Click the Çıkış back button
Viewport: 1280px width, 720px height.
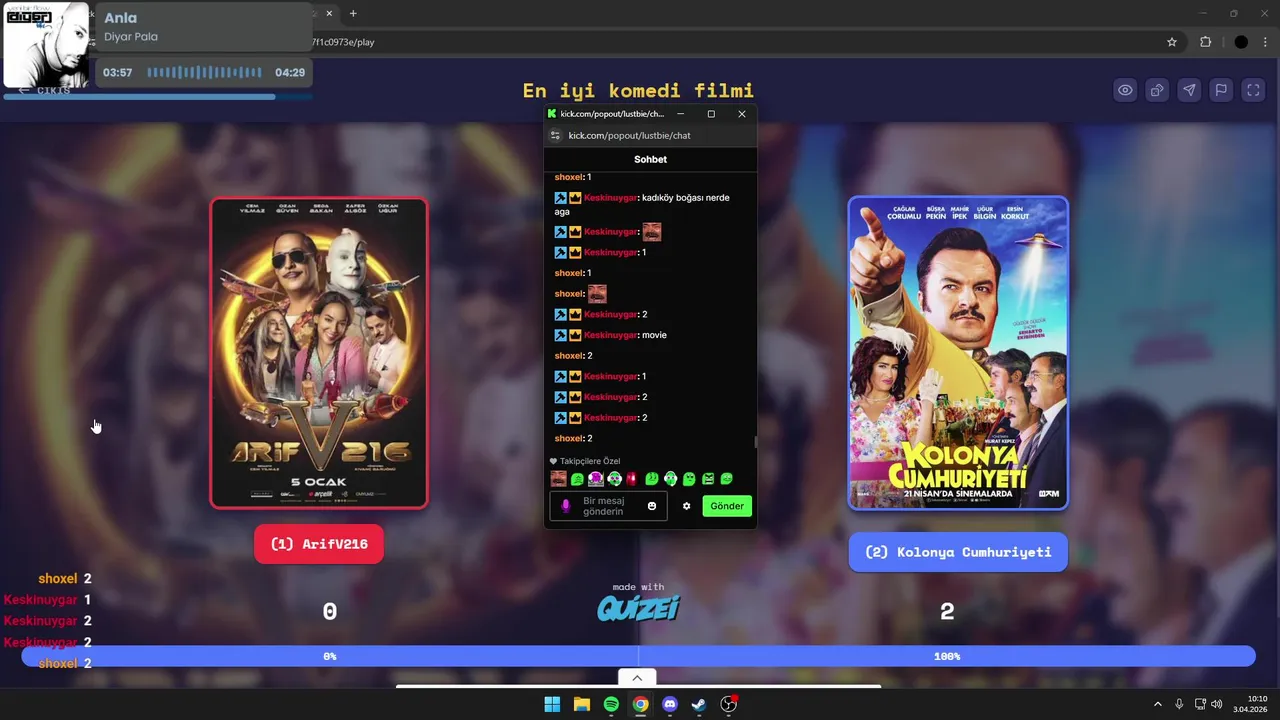click(x=46, y=90)
